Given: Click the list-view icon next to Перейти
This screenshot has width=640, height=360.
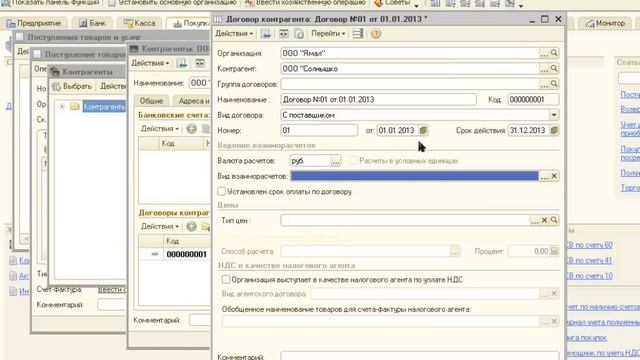Looking at the screenshot, I should [x=358, y=33].
